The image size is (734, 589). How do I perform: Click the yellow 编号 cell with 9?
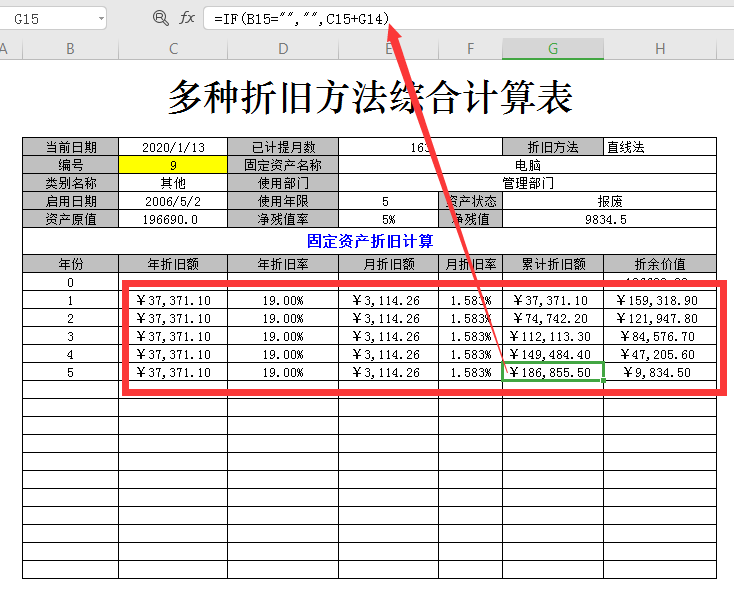[173, 165]
